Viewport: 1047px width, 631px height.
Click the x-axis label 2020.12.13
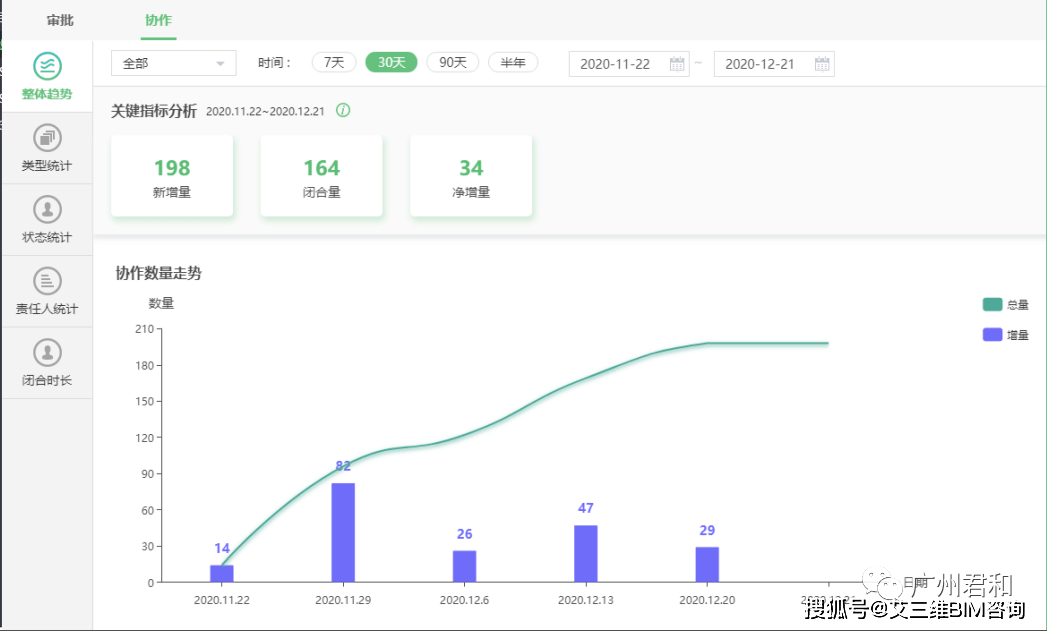pos(586,600)
